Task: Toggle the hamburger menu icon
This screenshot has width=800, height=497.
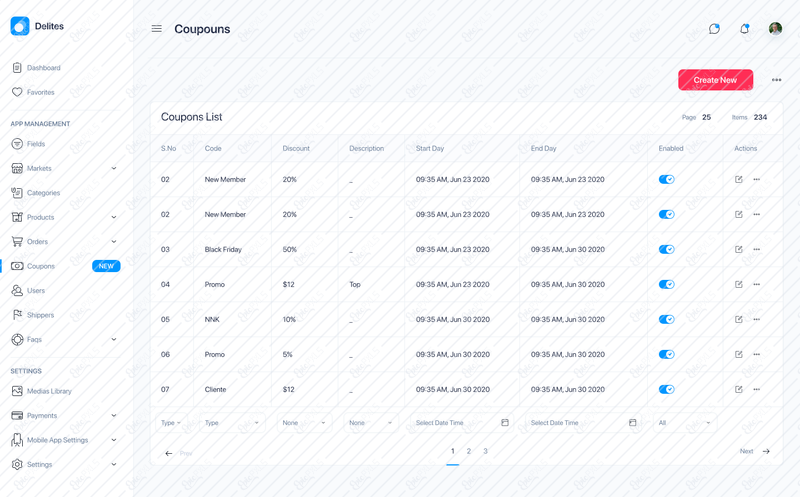Action: (157, 29)
